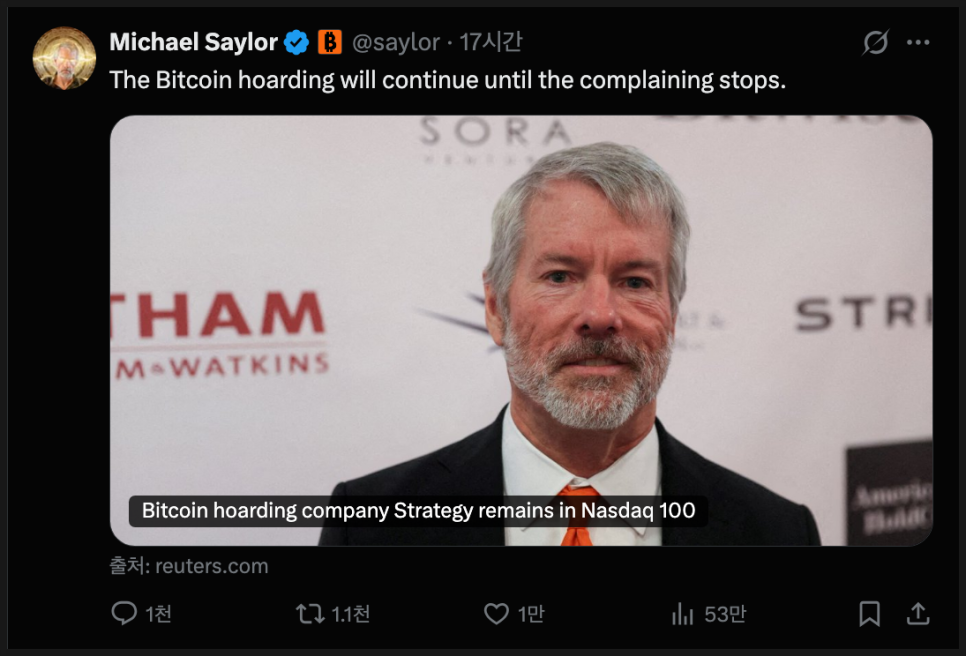Click the repost arrows icon
966x656 pixels.
pyautogui.click(x=310, y=613)
